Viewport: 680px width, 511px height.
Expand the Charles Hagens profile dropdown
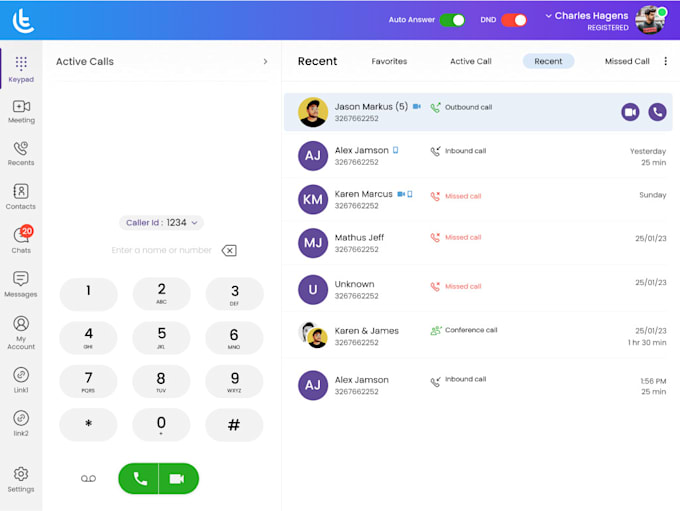pos(549,16)
